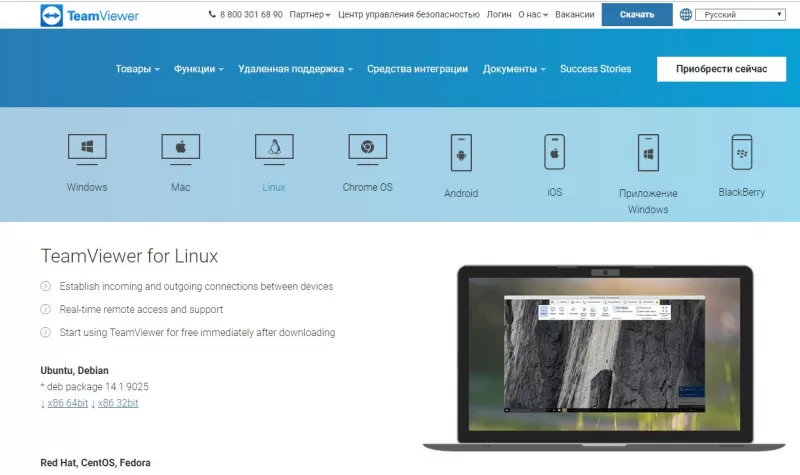
Task: Click the Chrome OS platform label
Action: click(x=367, y=187)
